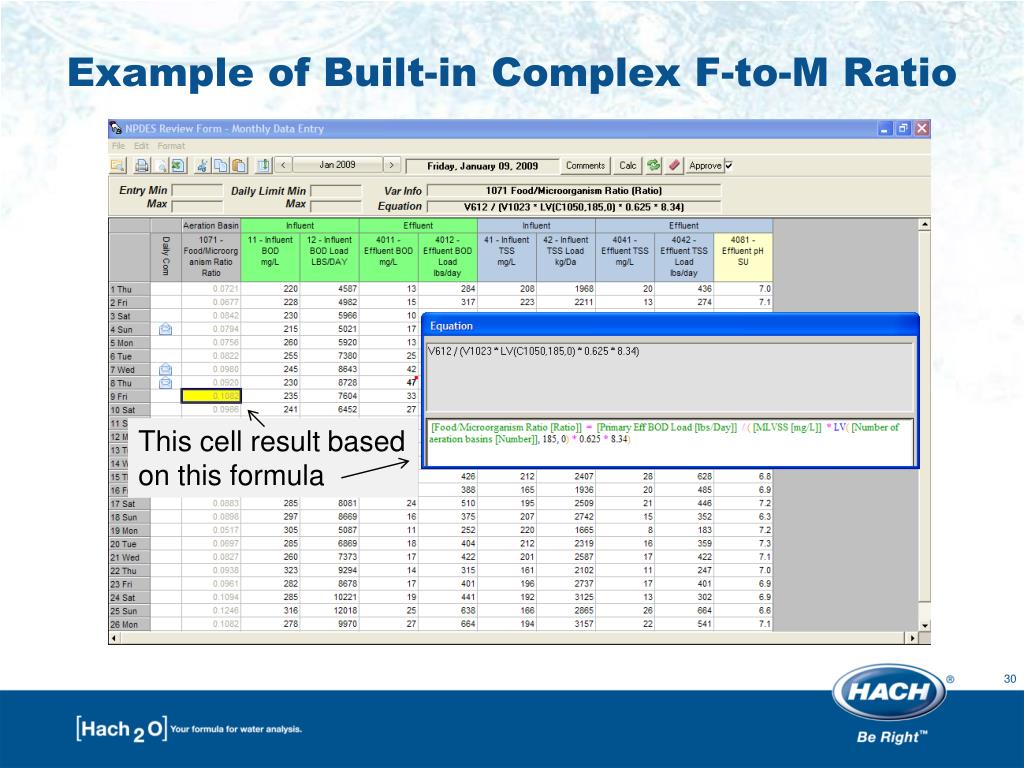Click the Print icon in toolbar
Viewport: 1024px width, 768px height.
point(142,166)
